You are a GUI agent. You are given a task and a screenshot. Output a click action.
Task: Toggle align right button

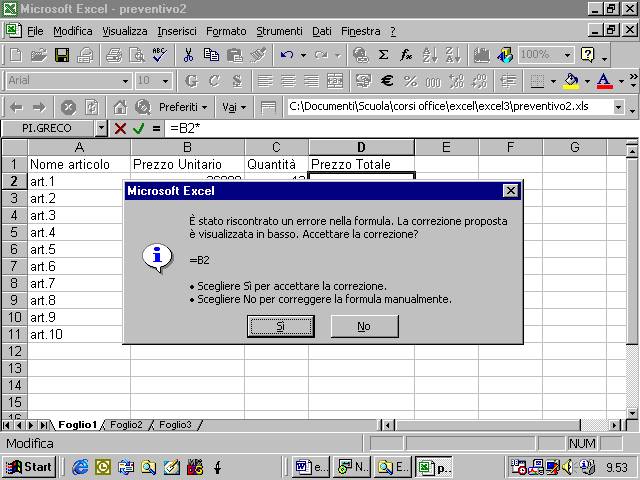pyautogui.click(x=311, y=81)
